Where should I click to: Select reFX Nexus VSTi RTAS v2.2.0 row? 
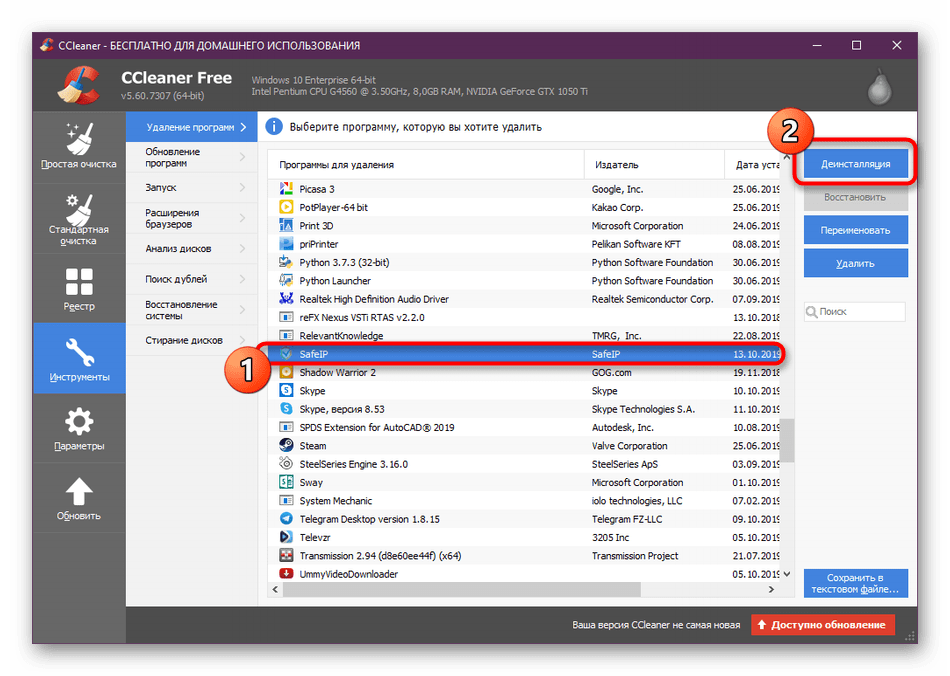tap(525, 317)
